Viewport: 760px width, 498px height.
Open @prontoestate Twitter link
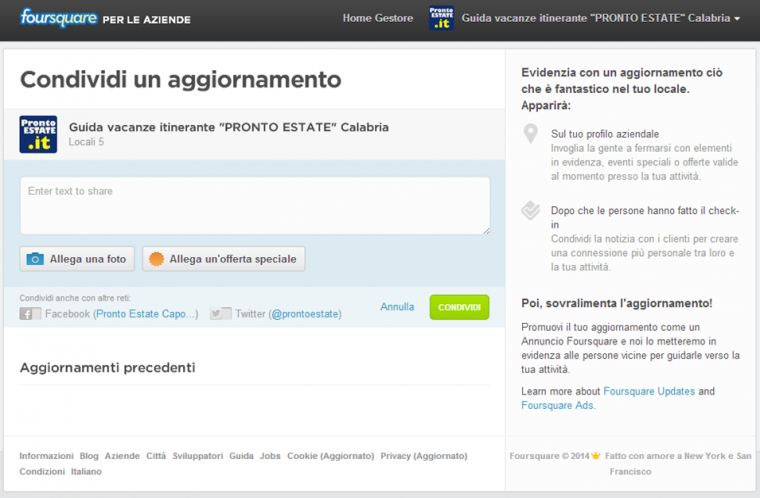pyautogui.click(x=305, y=314)
